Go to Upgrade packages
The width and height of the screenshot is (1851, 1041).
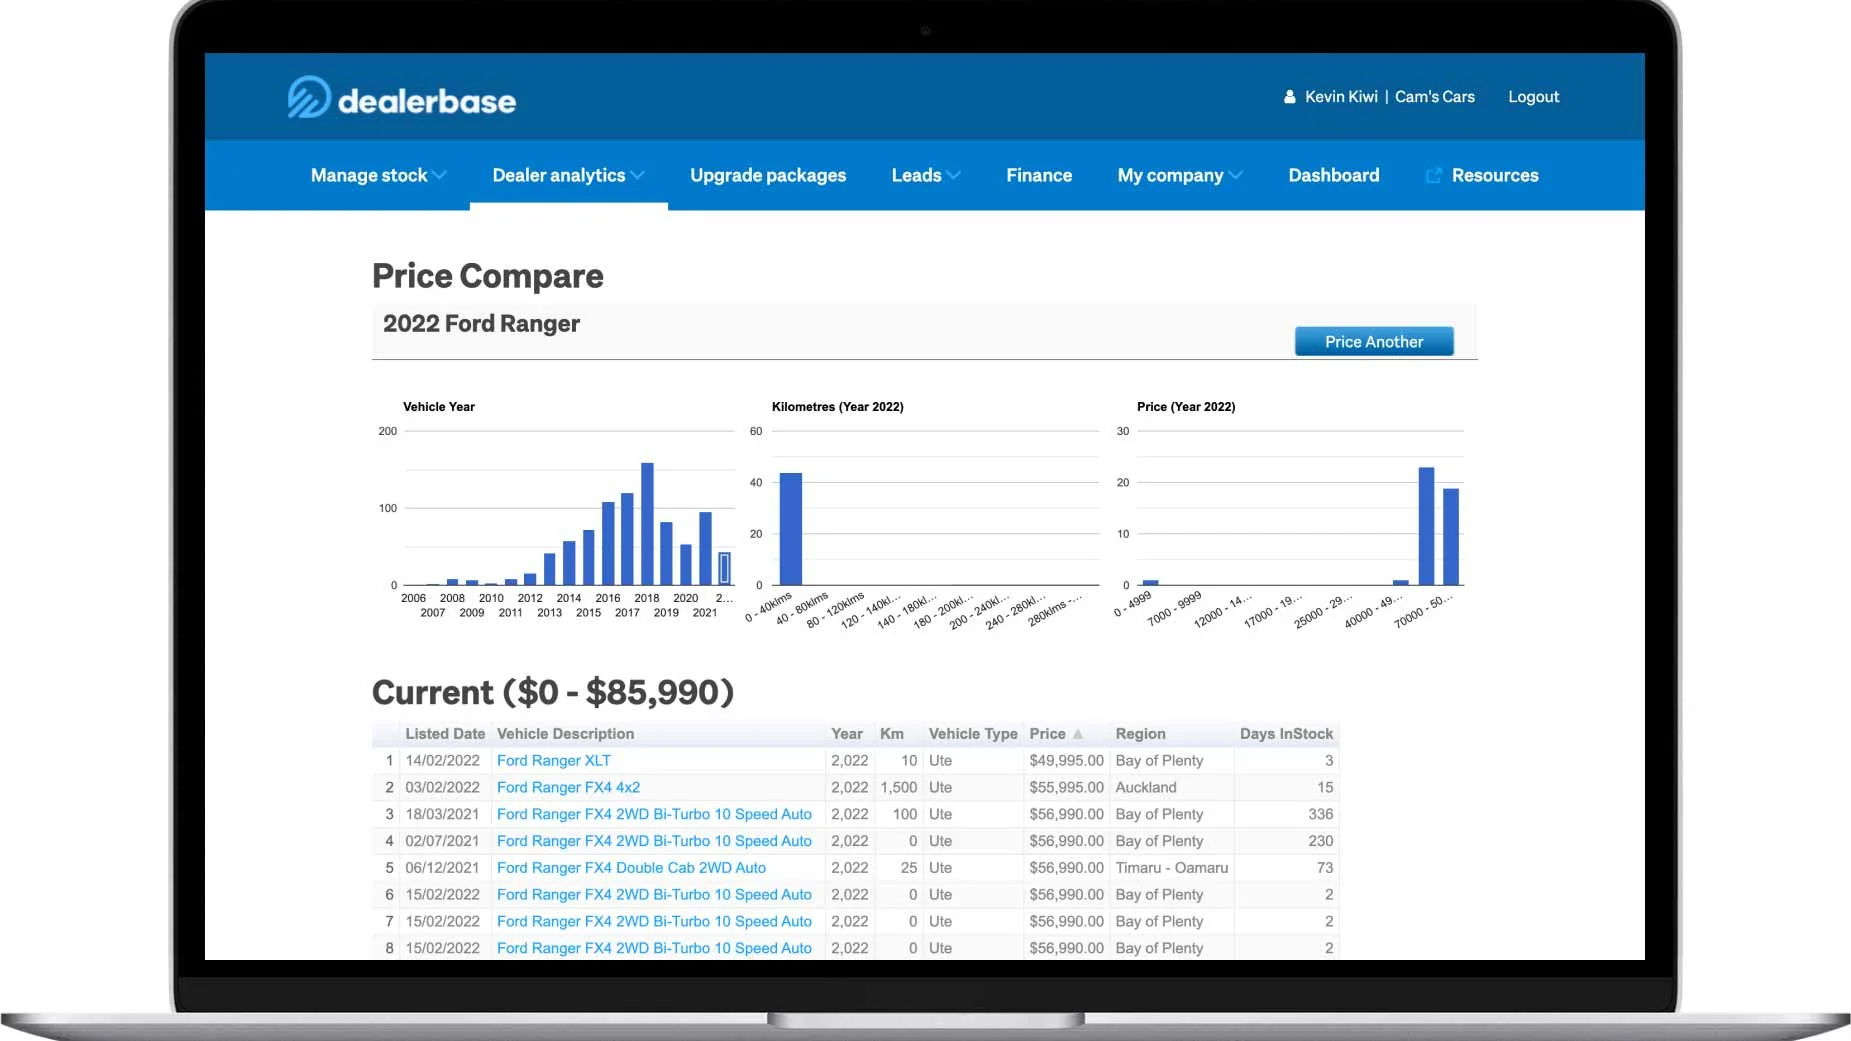coord(767,176)
